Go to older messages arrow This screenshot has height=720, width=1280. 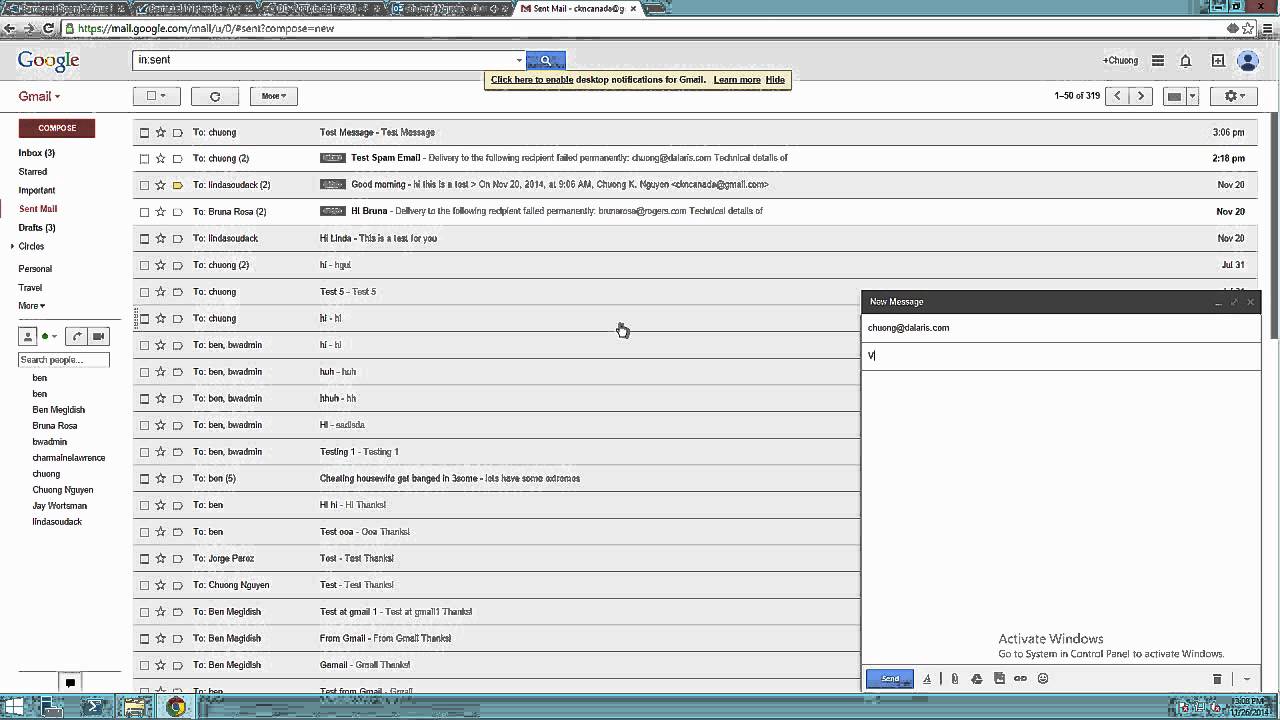click(1141, 96)
